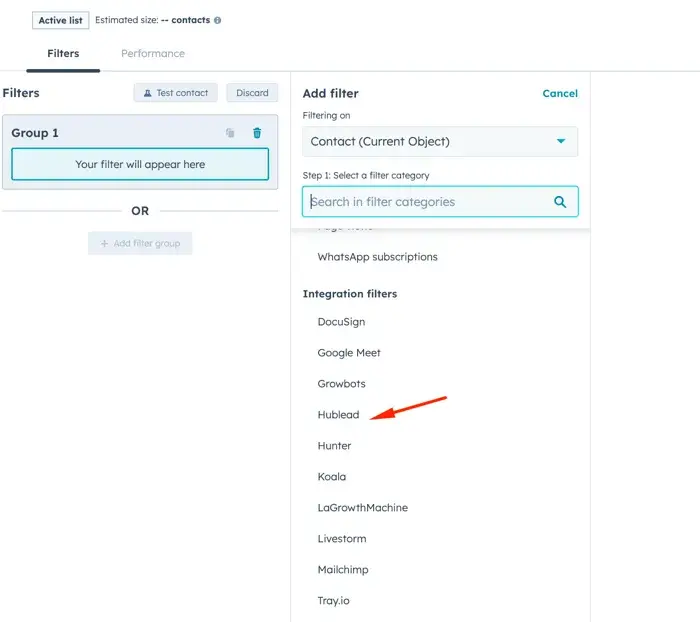Choose the DocuSign filter category

coord(341,322)
